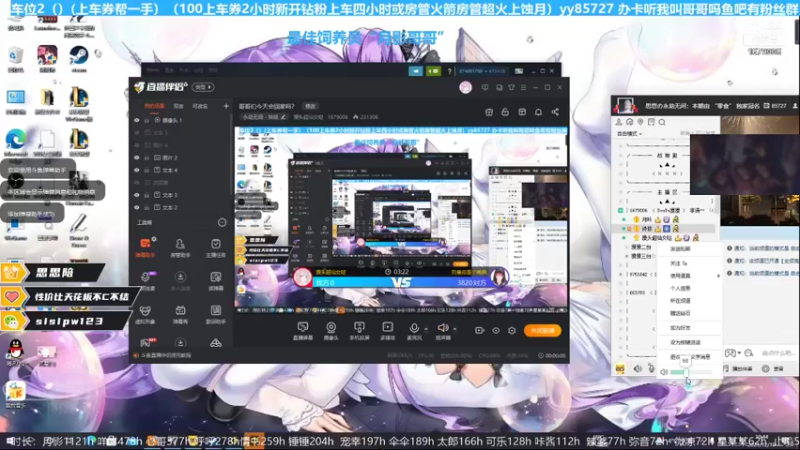800x450 pixels.
Task: Show the hidden 文本 5 layer
Action: point(137,133)
